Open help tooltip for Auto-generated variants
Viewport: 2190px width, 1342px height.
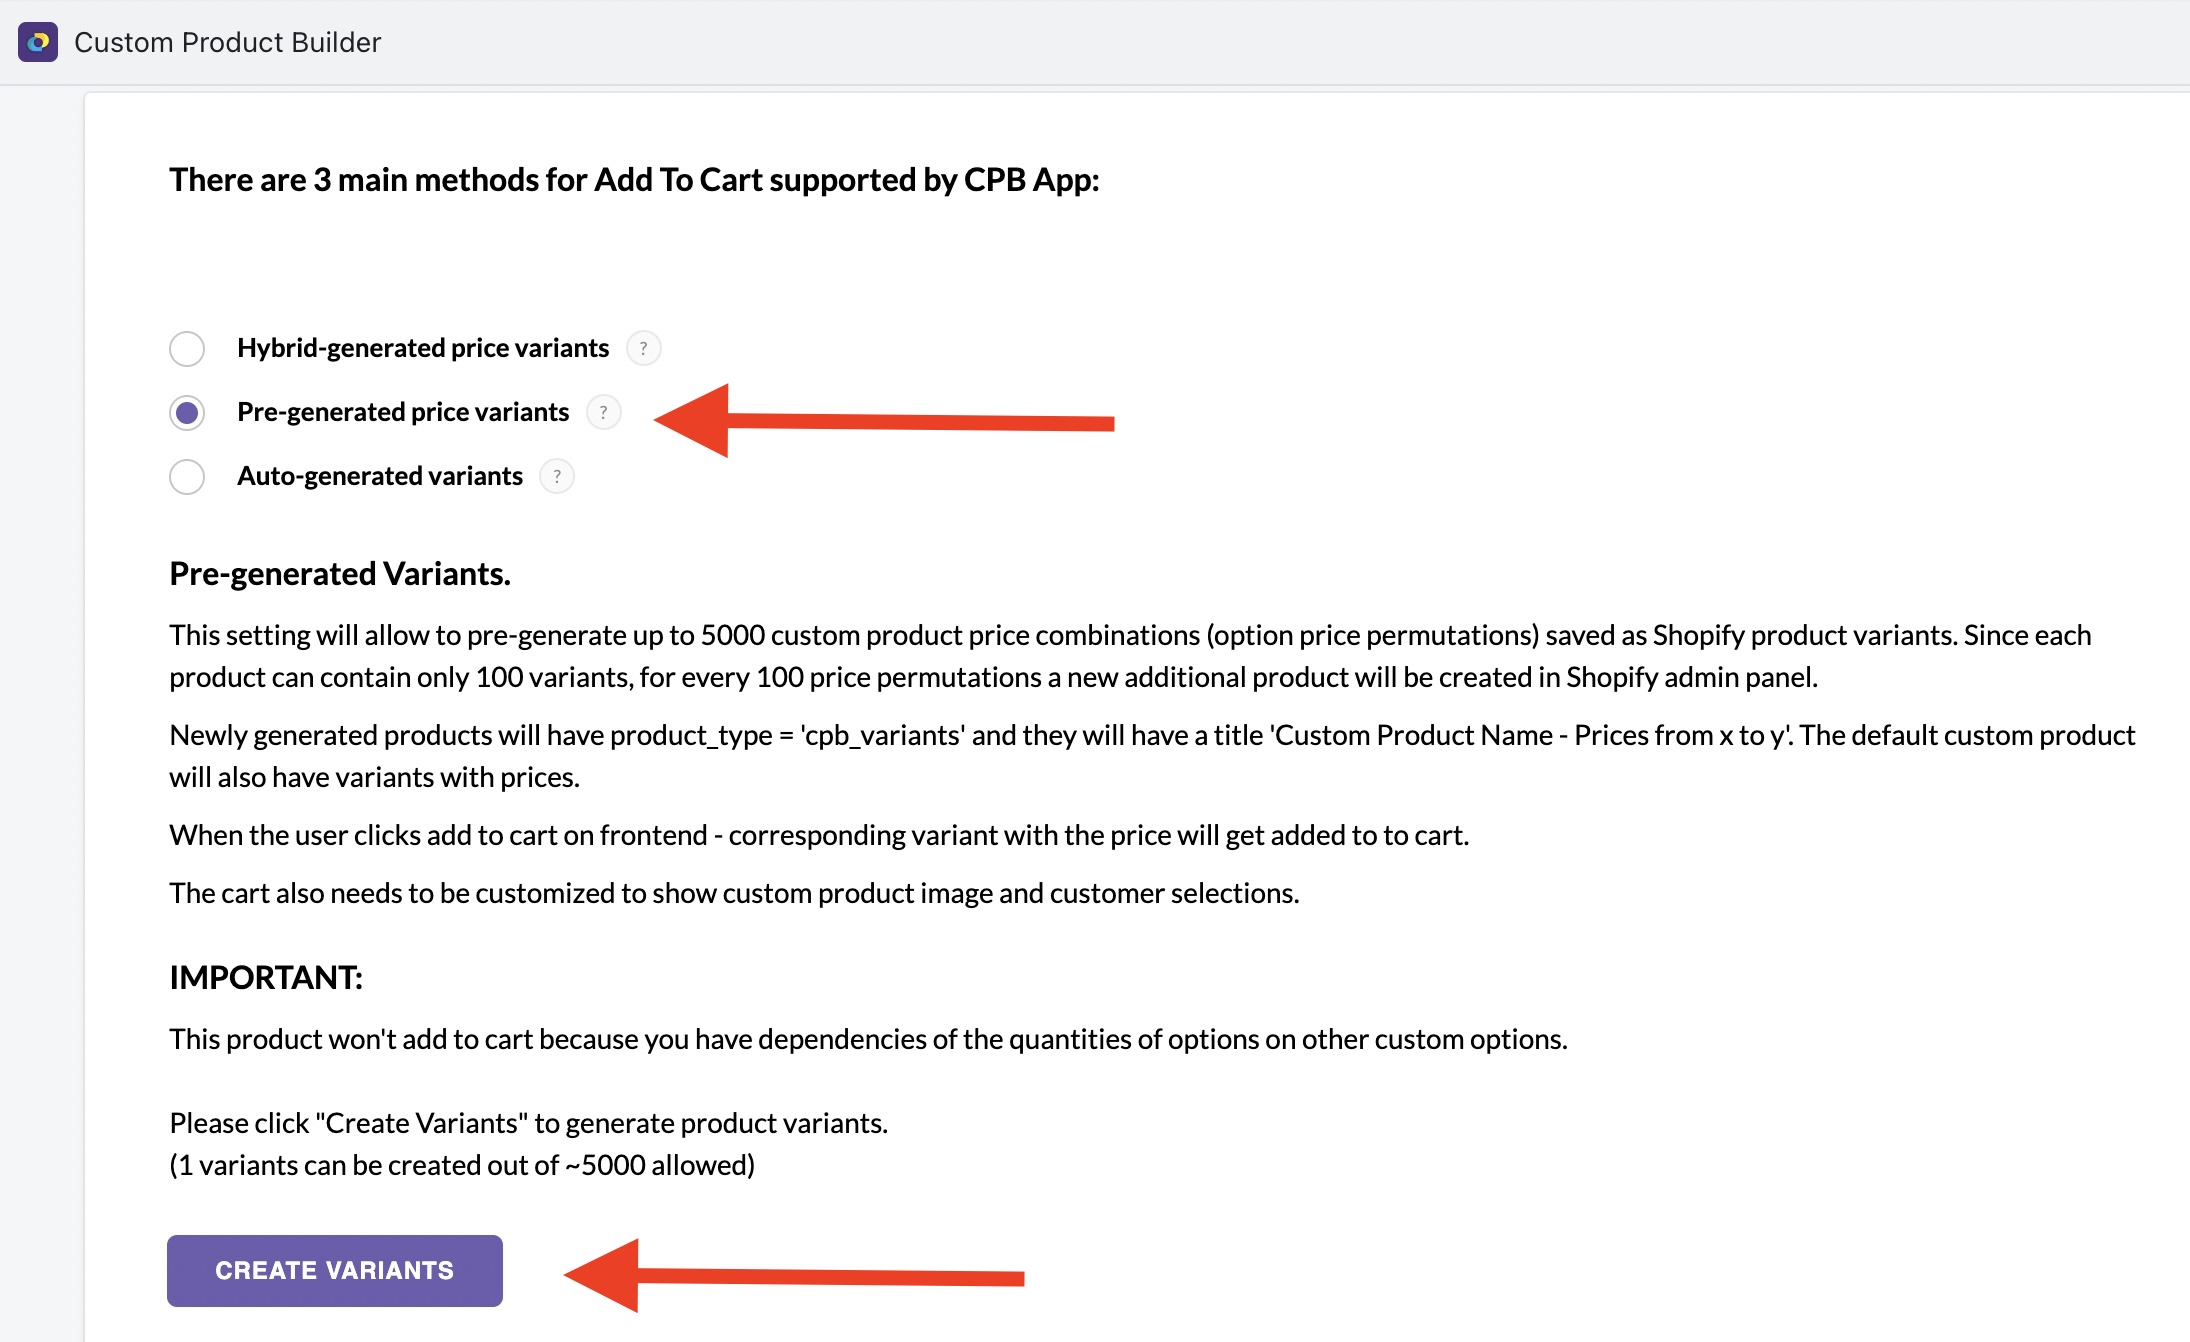(557, 476)
